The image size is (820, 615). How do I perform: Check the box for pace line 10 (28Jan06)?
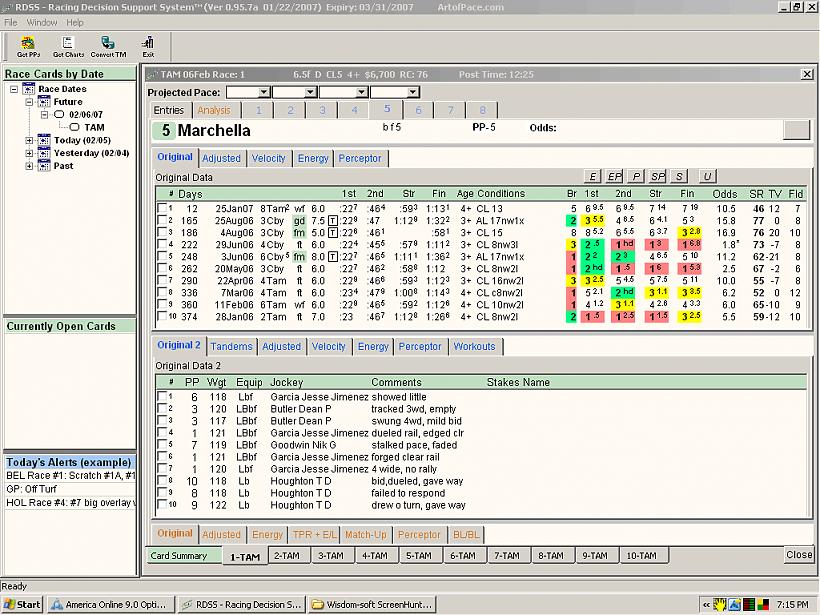click(163, 316)
